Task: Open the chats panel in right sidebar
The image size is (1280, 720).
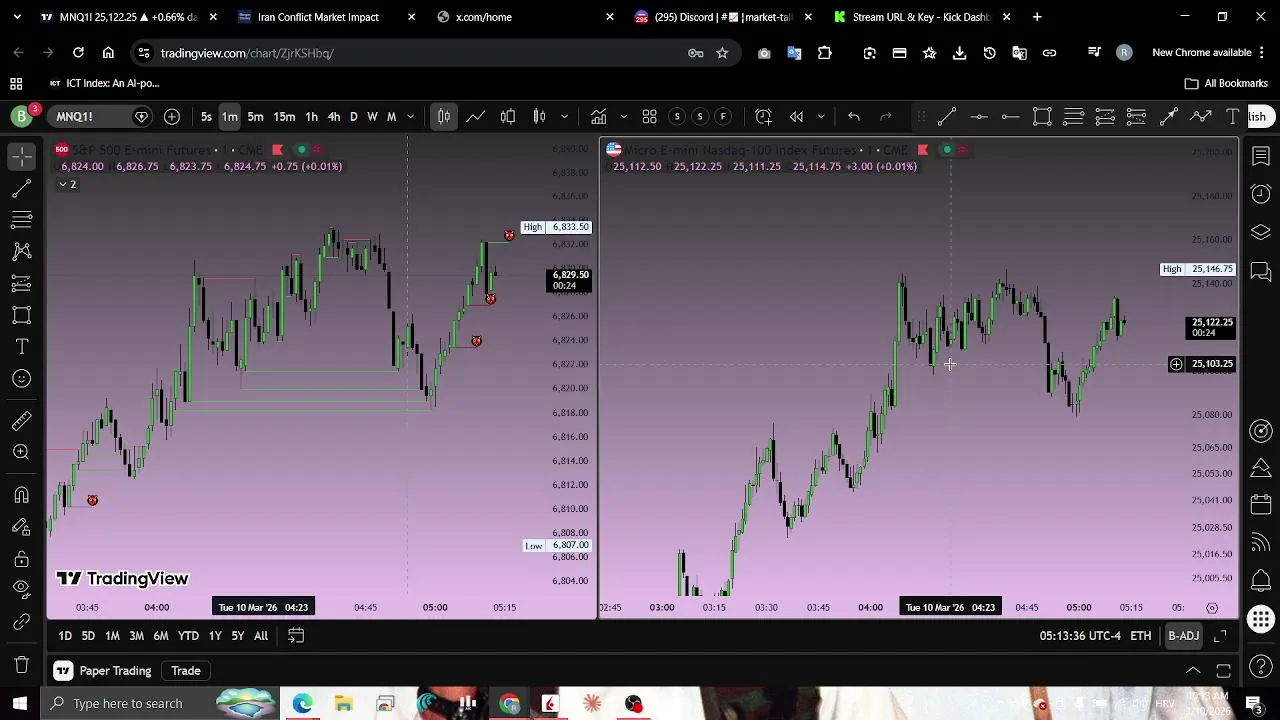Action: point(1261,271)
